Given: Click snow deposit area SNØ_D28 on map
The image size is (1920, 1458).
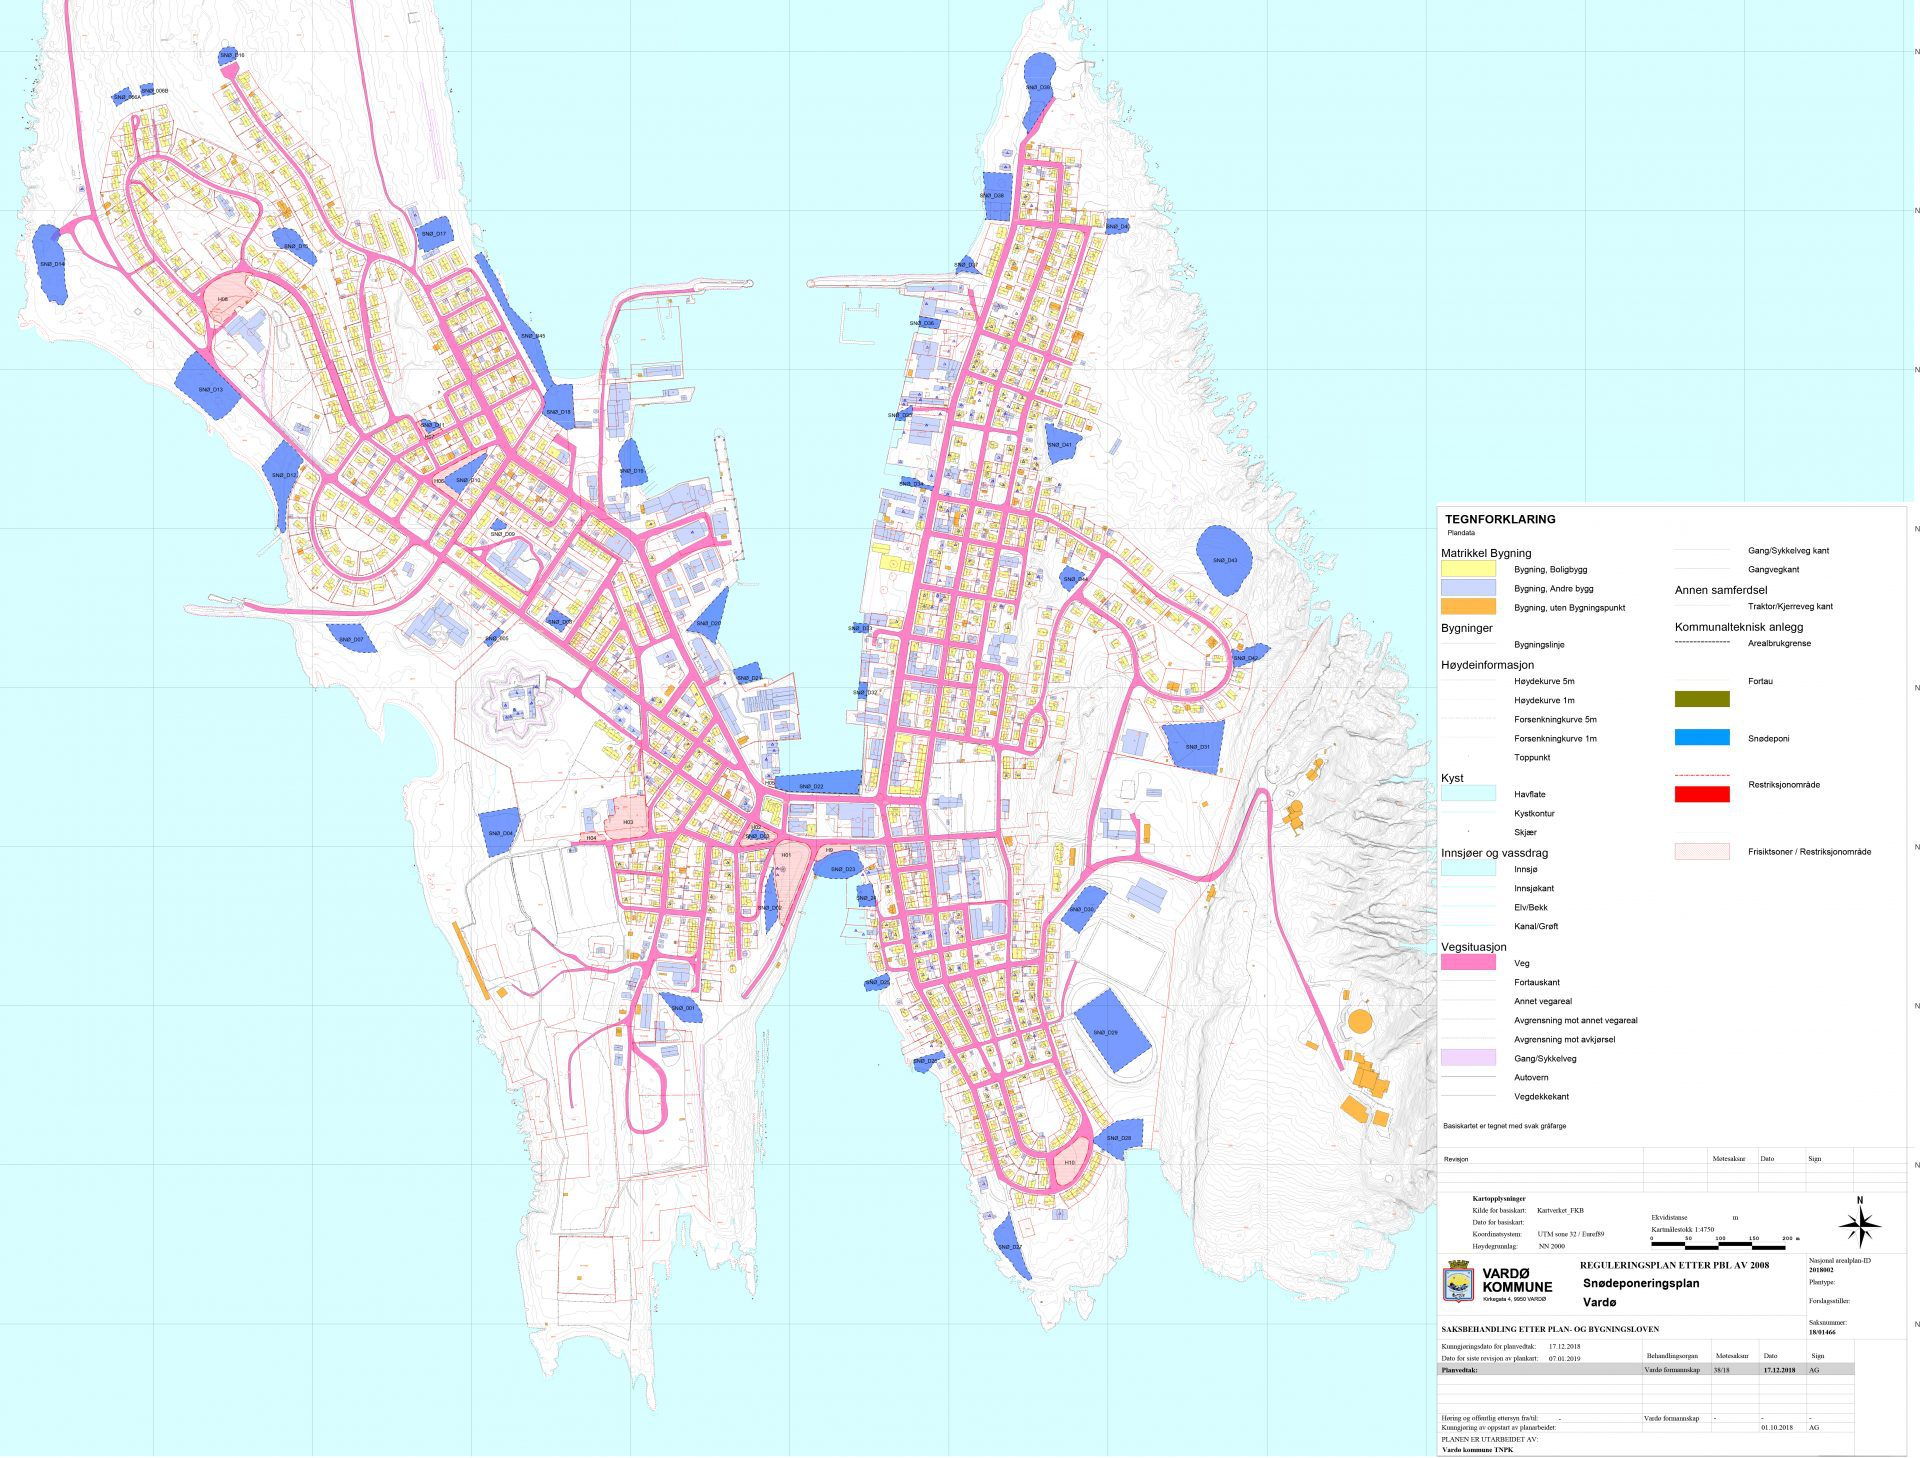Looking at the screenshot, I should coord(1119,1138).
